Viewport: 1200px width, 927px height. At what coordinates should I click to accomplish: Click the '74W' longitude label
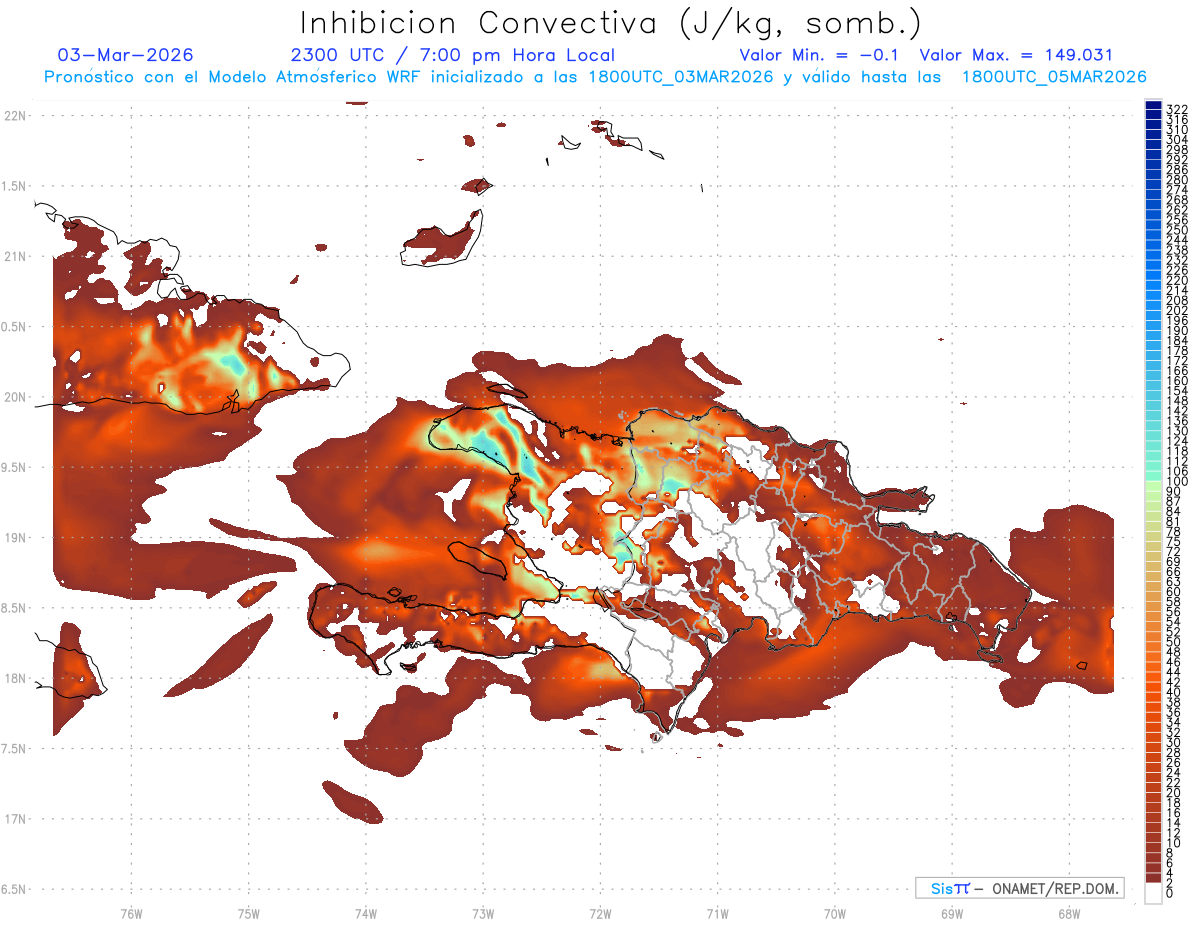coord(365,913)
